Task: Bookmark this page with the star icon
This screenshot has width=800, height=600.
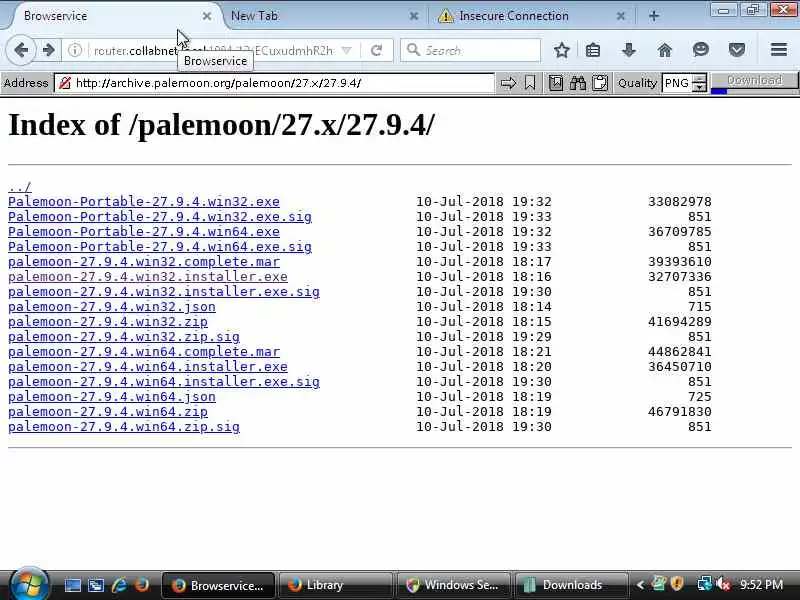Action: click(562, 50)
